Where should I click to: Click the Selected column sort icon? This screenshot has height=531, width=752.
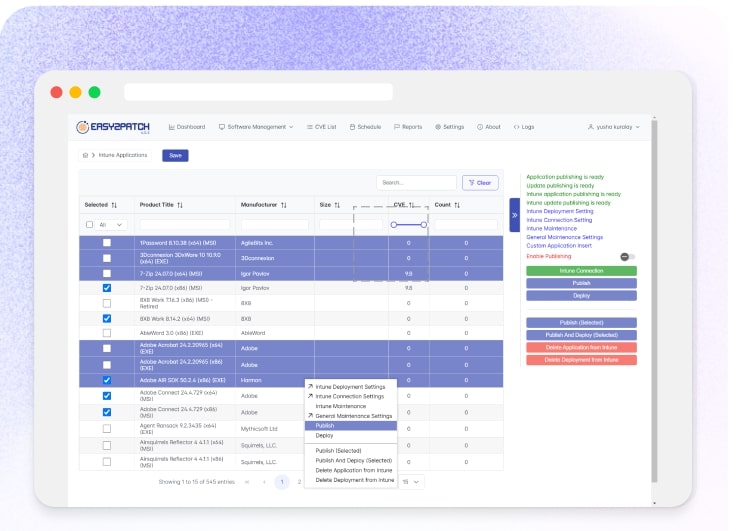(x=114, y=205)
